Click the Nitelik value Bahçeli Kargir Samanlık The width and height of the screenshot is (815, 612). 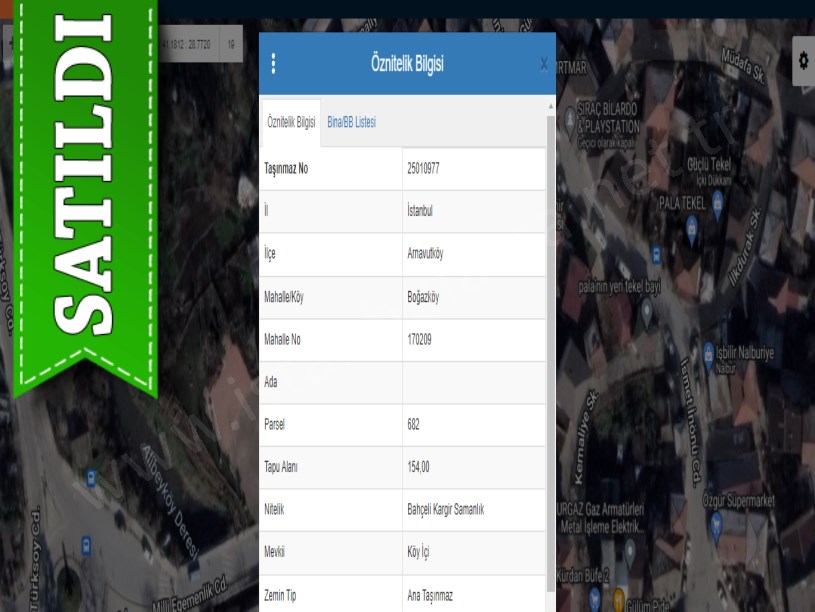click(x=446, y=509)
